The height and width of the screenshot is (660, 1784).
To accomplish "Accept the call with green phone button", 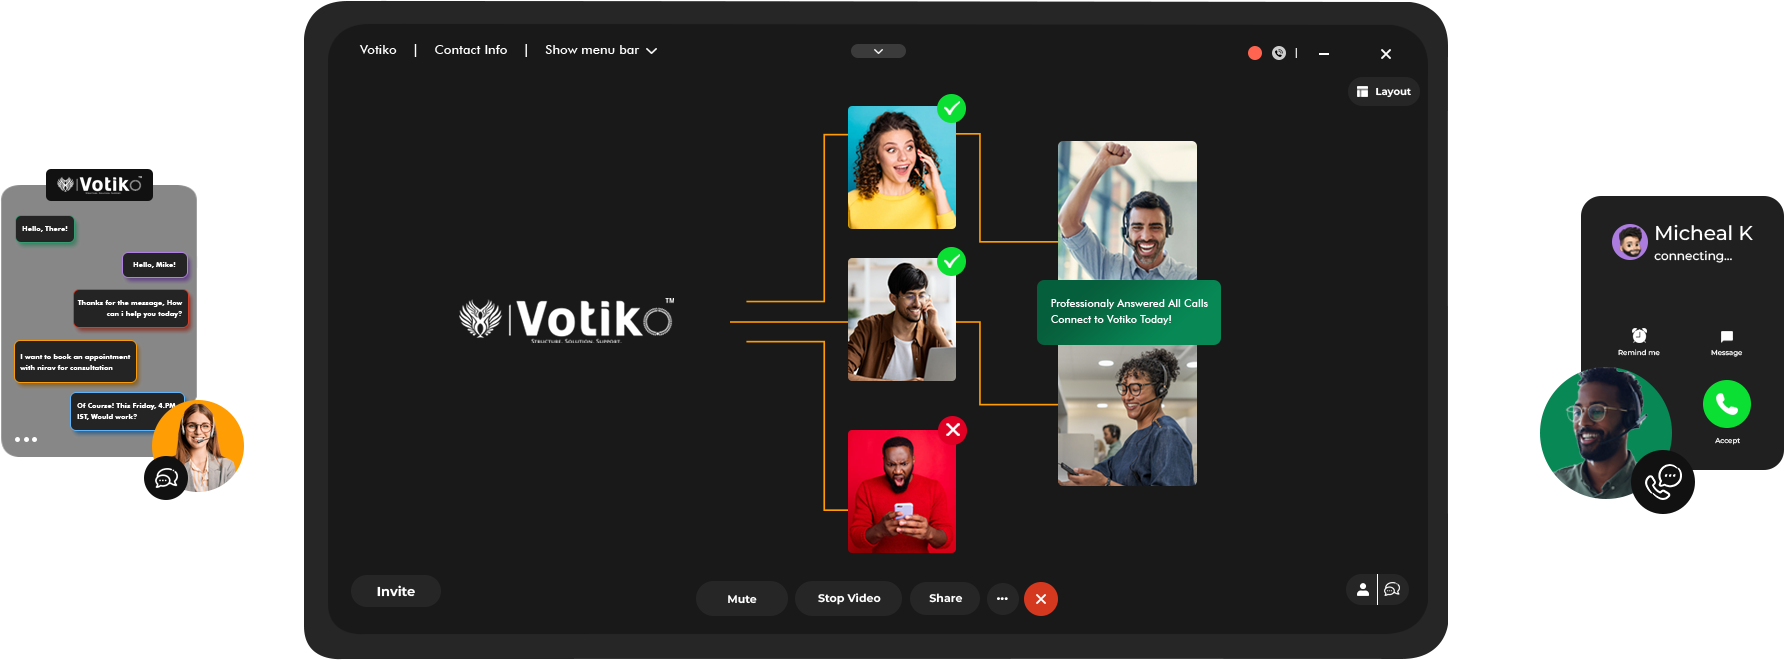I will 1727,404.
